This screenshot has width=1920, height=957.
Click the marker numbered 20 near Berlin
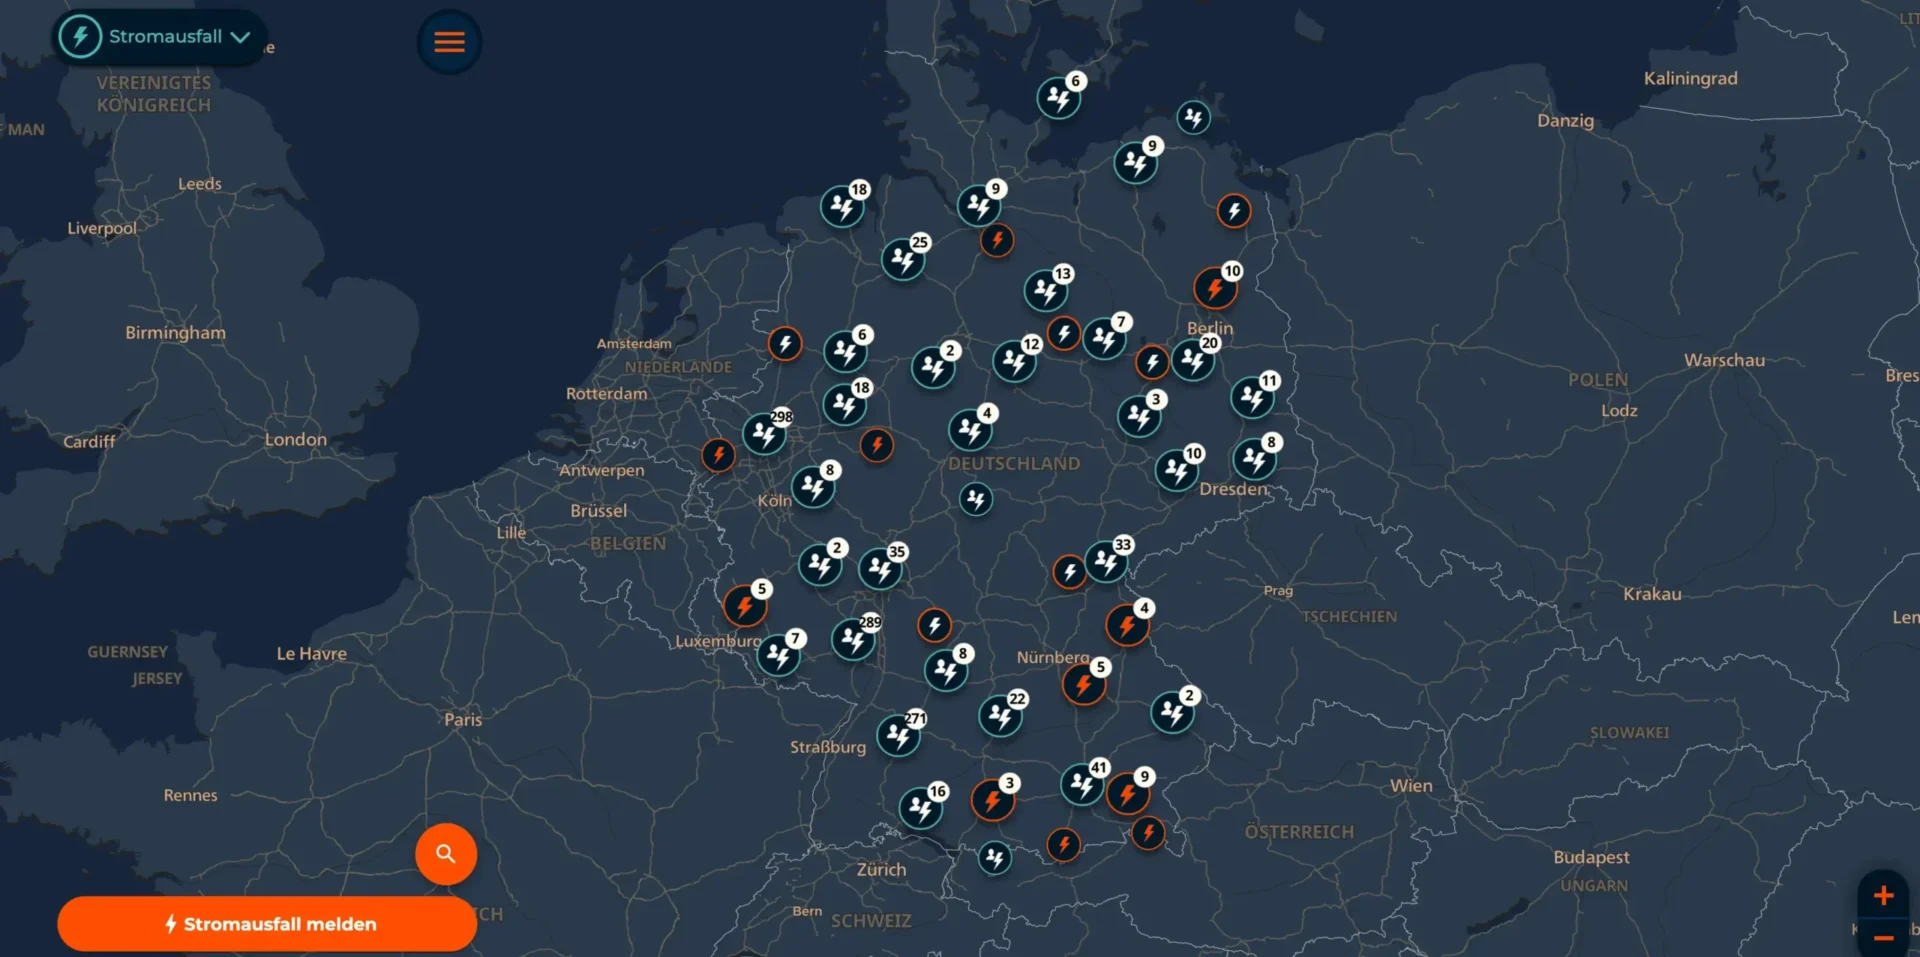1192,359
